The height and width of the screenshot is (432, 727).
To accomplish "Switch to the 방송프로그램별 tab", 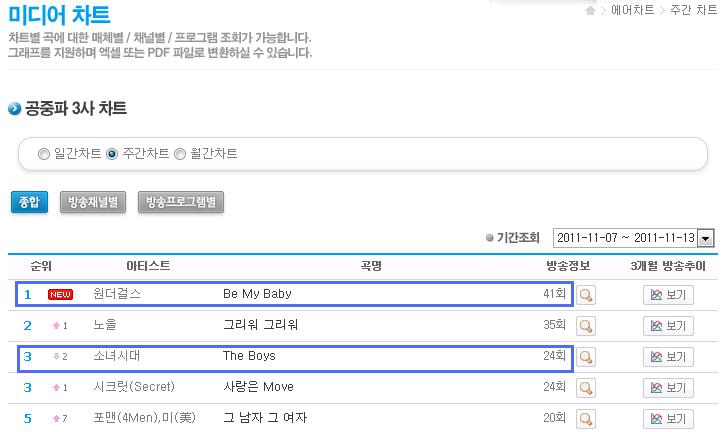I will point(181,201).
